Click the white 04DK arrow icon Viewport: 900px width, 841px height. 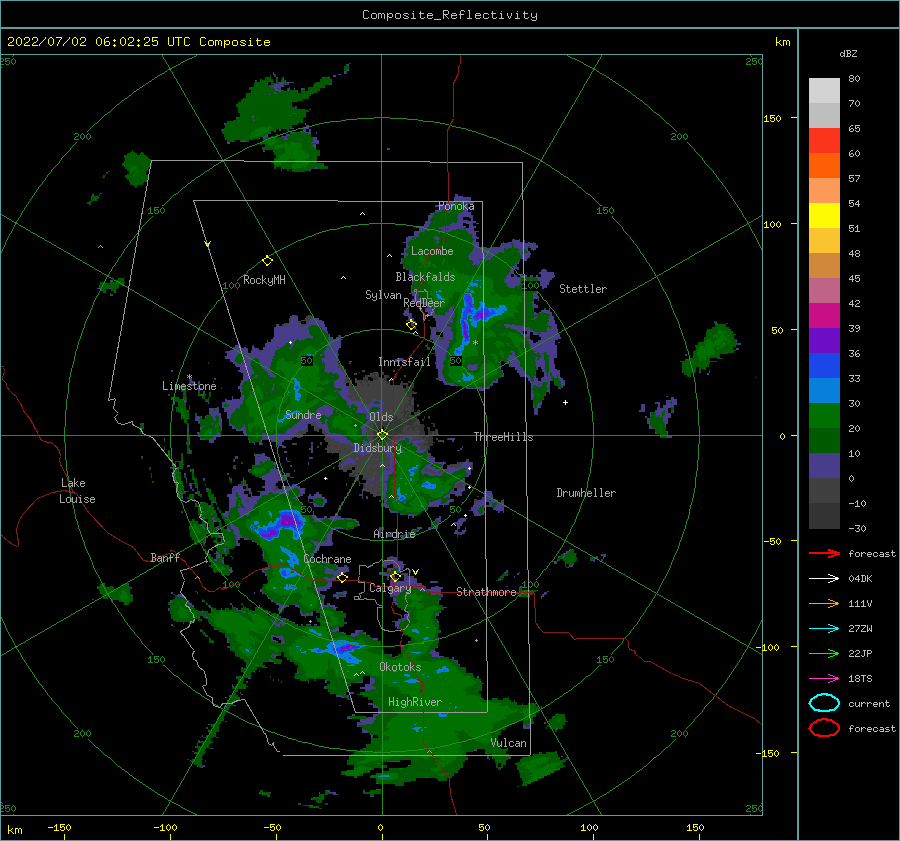click(x=824, y=579)
